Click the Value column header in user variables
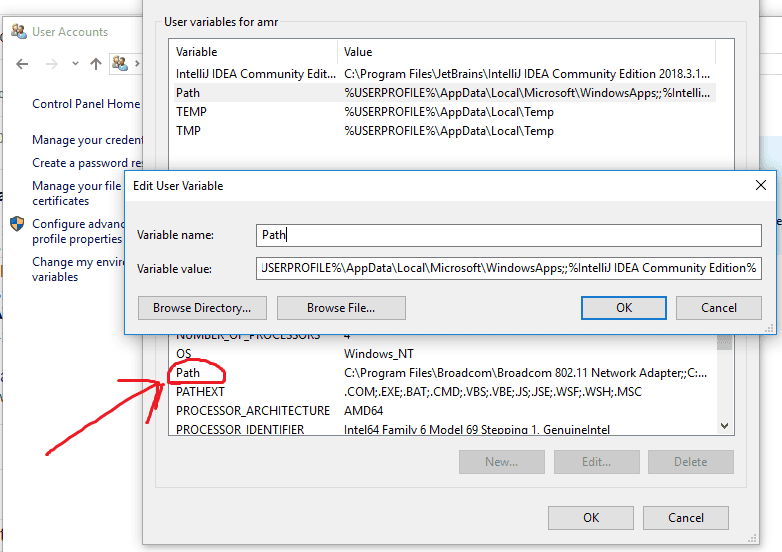The width and height of the screenshot is (782, 552). tap(527, 51)
